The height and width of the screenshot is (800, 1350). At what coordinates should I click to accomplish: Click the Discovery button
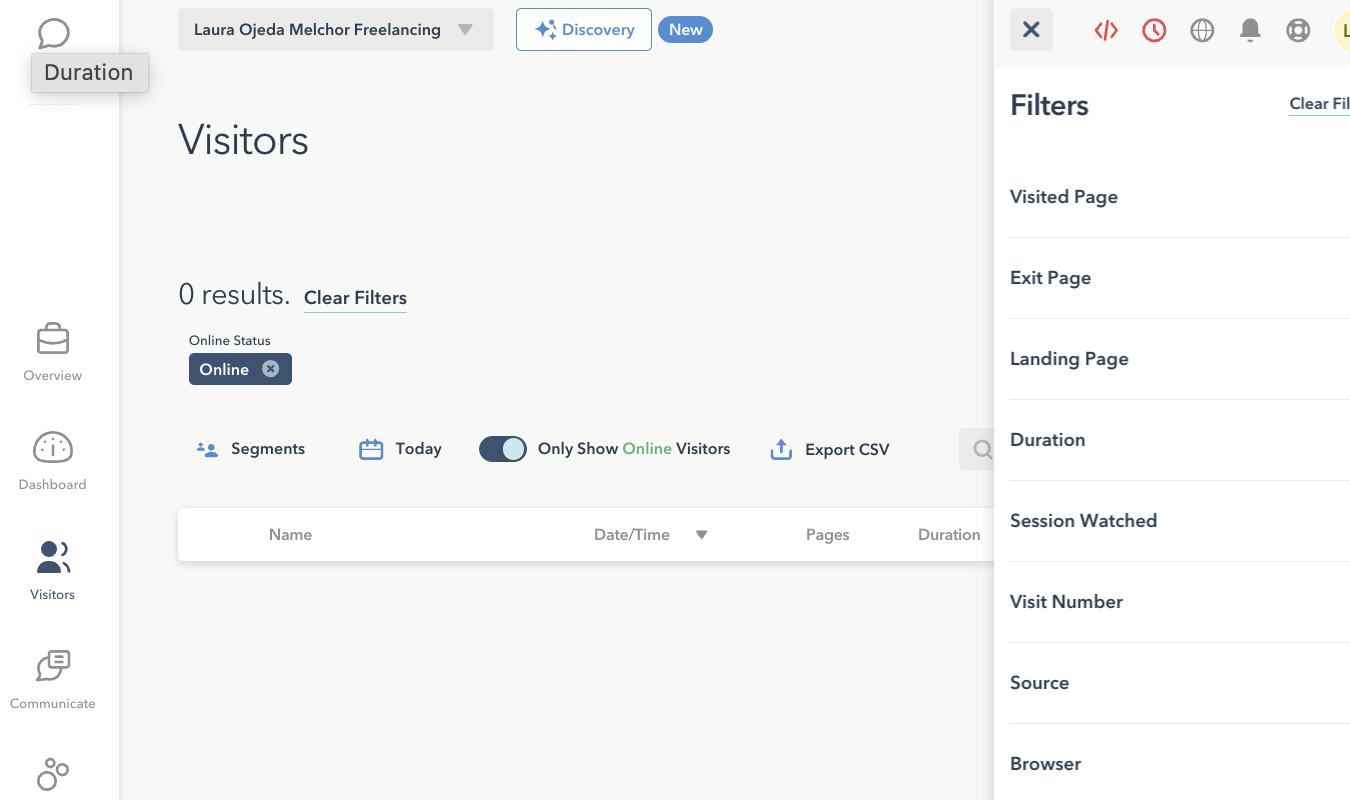click(x=584, y=30)
